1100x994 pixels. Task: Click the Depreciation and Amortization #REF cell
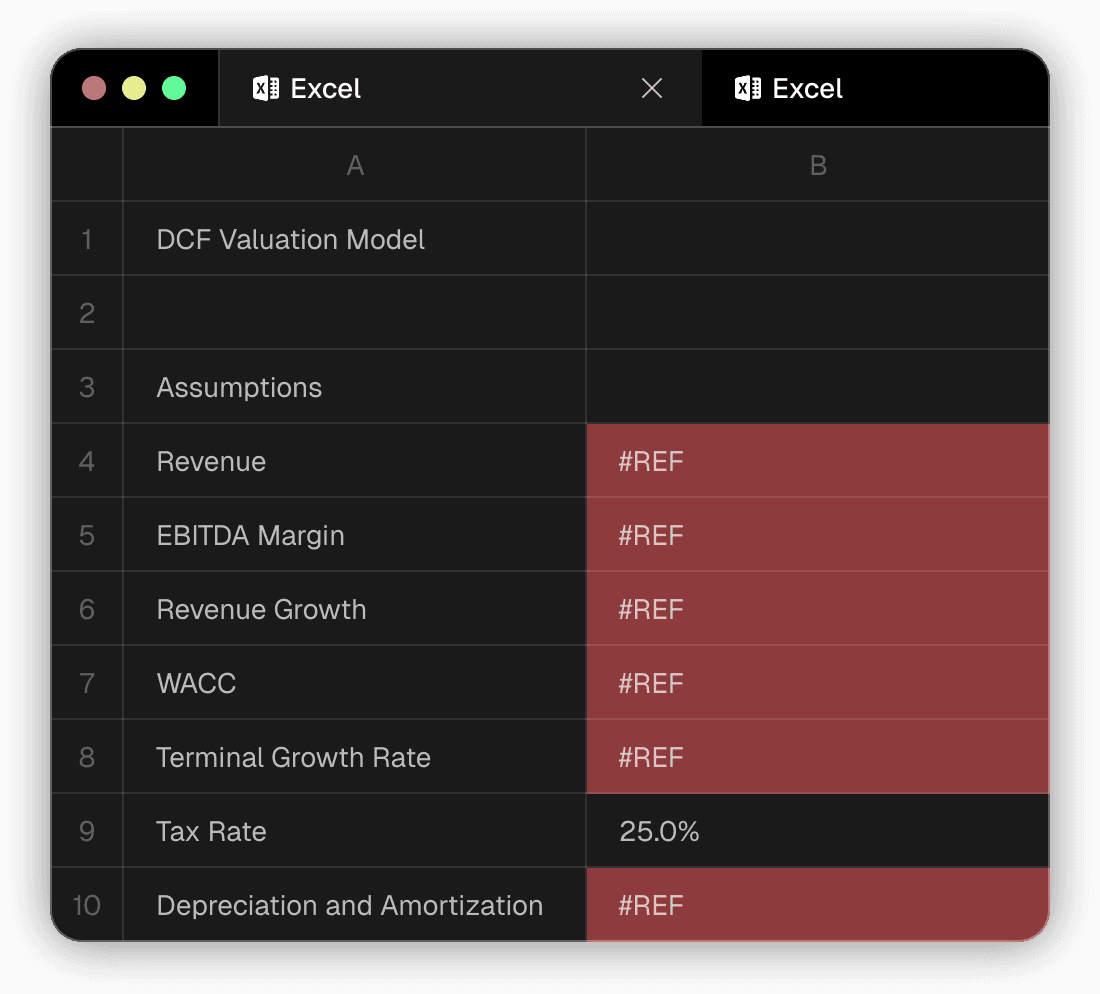817,905
